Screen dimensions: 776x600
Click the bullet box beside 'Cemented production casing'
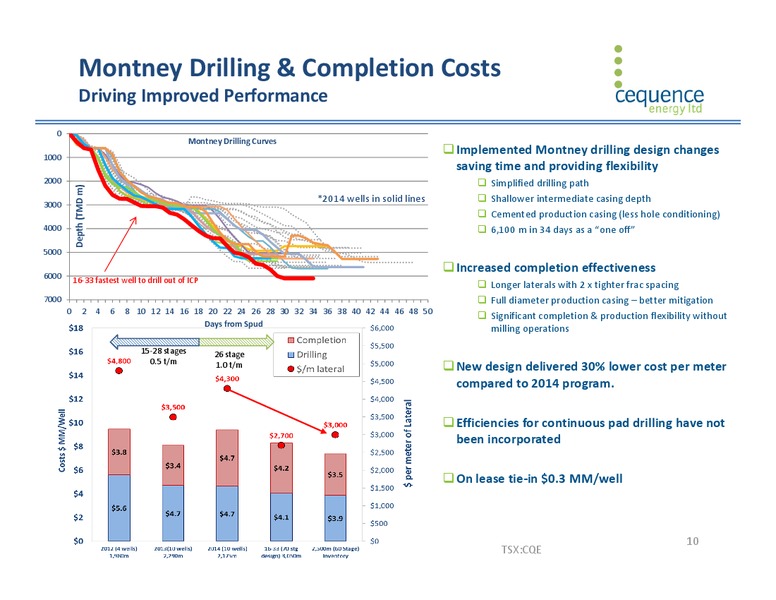click(482, 213)
